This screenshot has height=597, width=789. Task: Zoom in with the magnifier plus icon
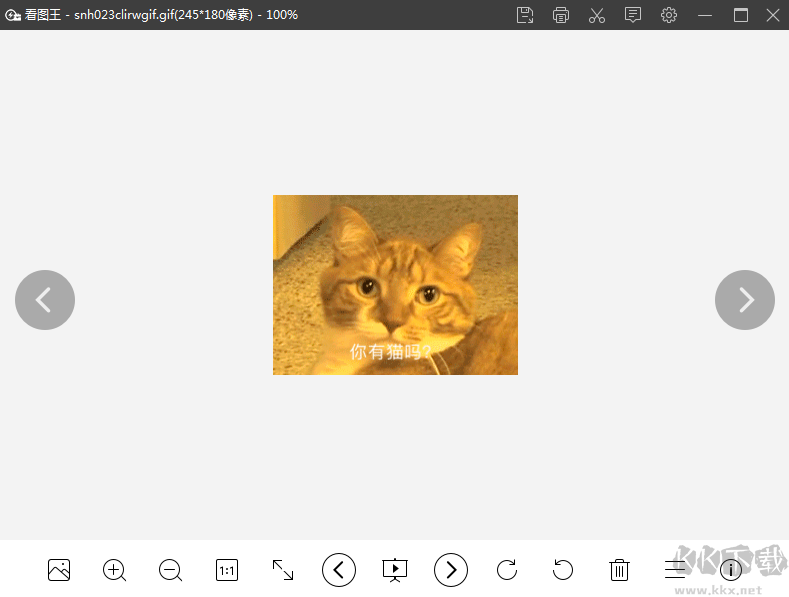pyautogui.click(x=115, y=570)
